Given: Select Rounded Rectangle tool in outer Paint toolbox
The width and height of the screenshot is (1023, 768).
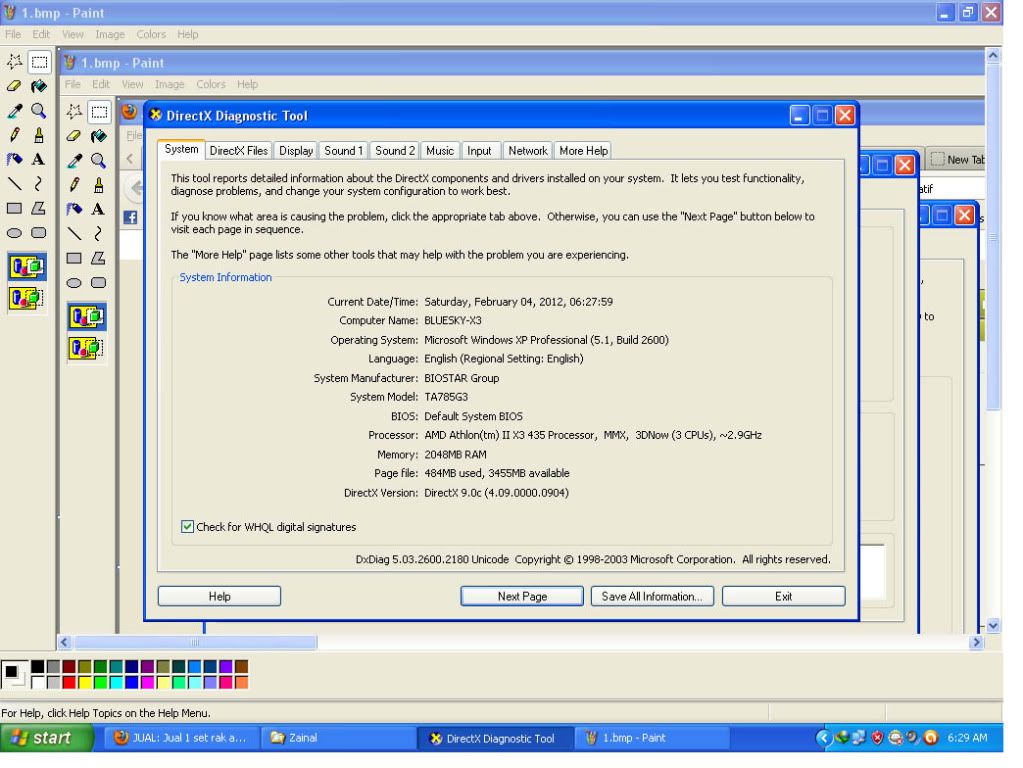Looking at the screenshot, I should click(39, 233).
